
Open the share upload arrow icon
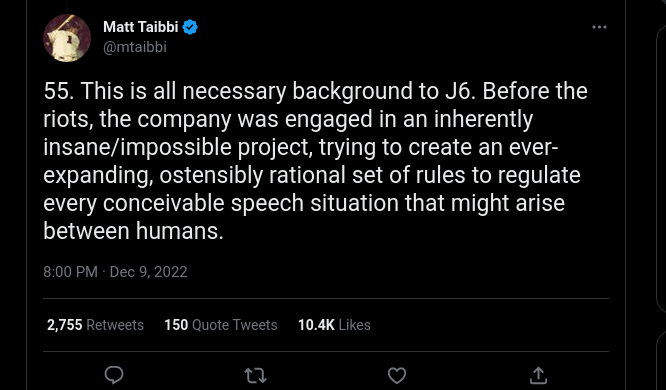(538, 375)
